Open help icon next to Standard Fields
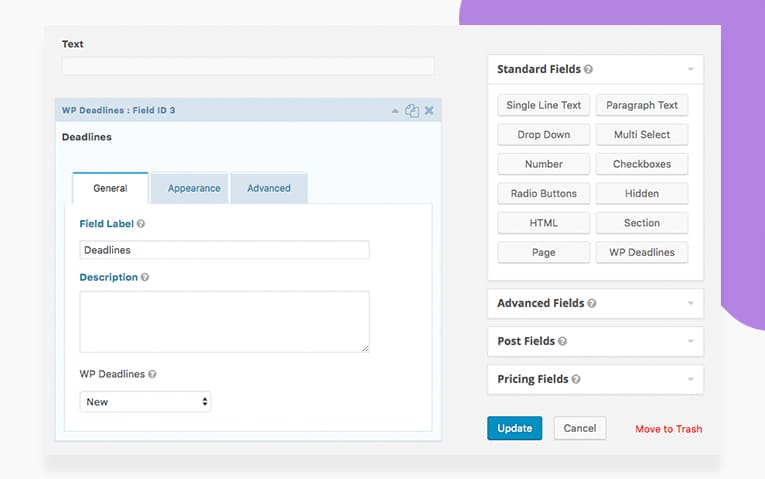This screenshot has width=765, height=479. 588,69
